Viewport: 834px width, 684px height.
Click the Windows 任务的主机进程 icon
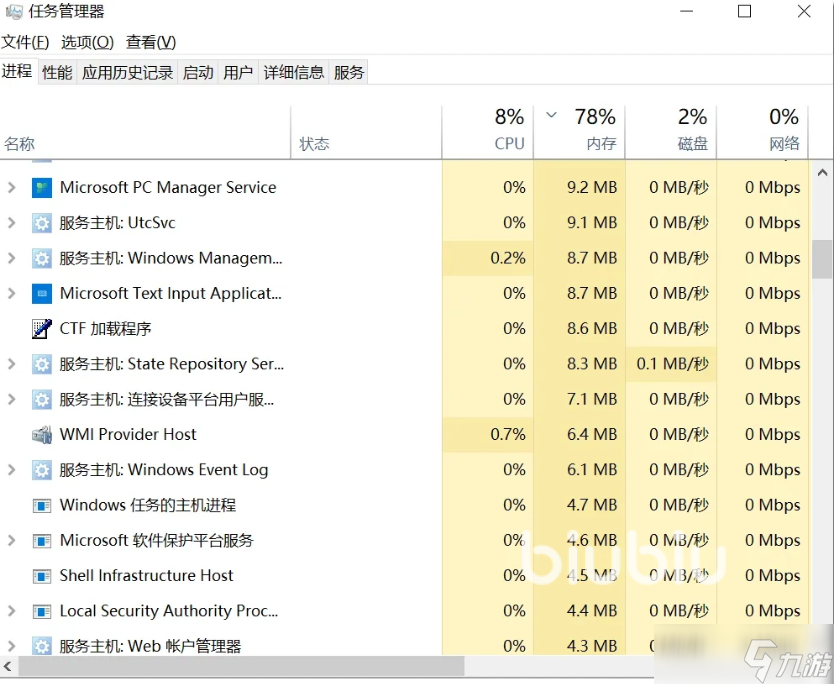41,505
